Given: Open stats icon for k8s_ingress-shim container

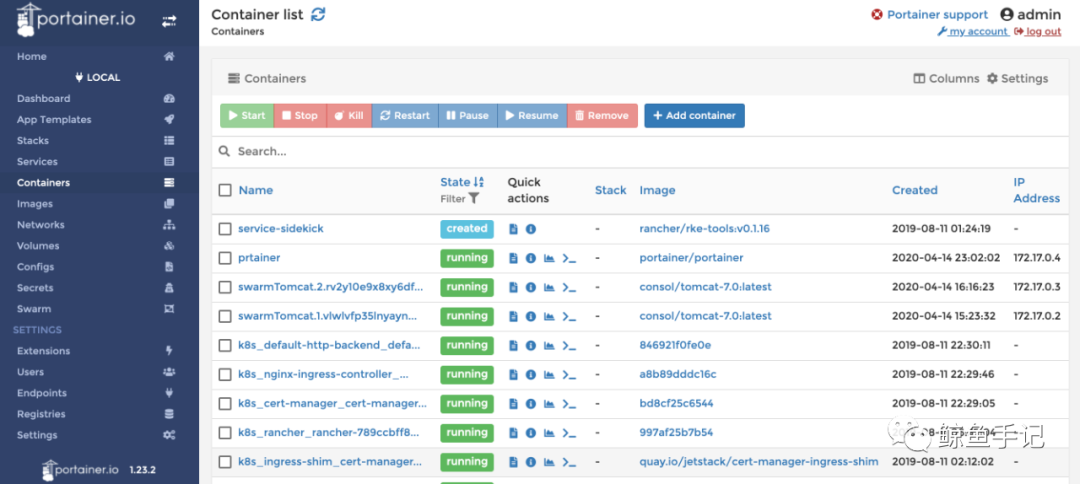Looking at the screenshot, I should [x=549, y=462].
